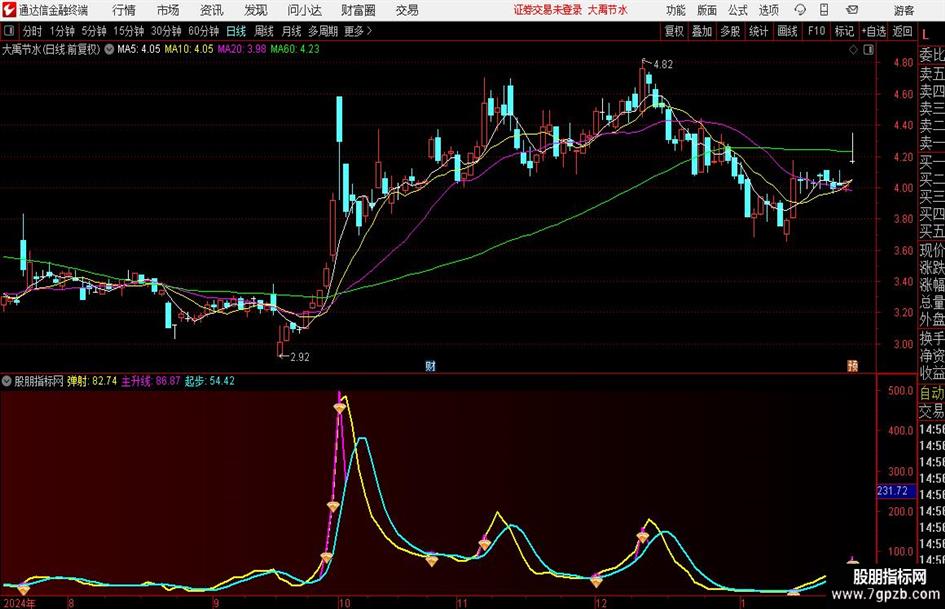945x609 pixels.
Task: Select the 日线 daily period tab
Action: coord(236,31)
